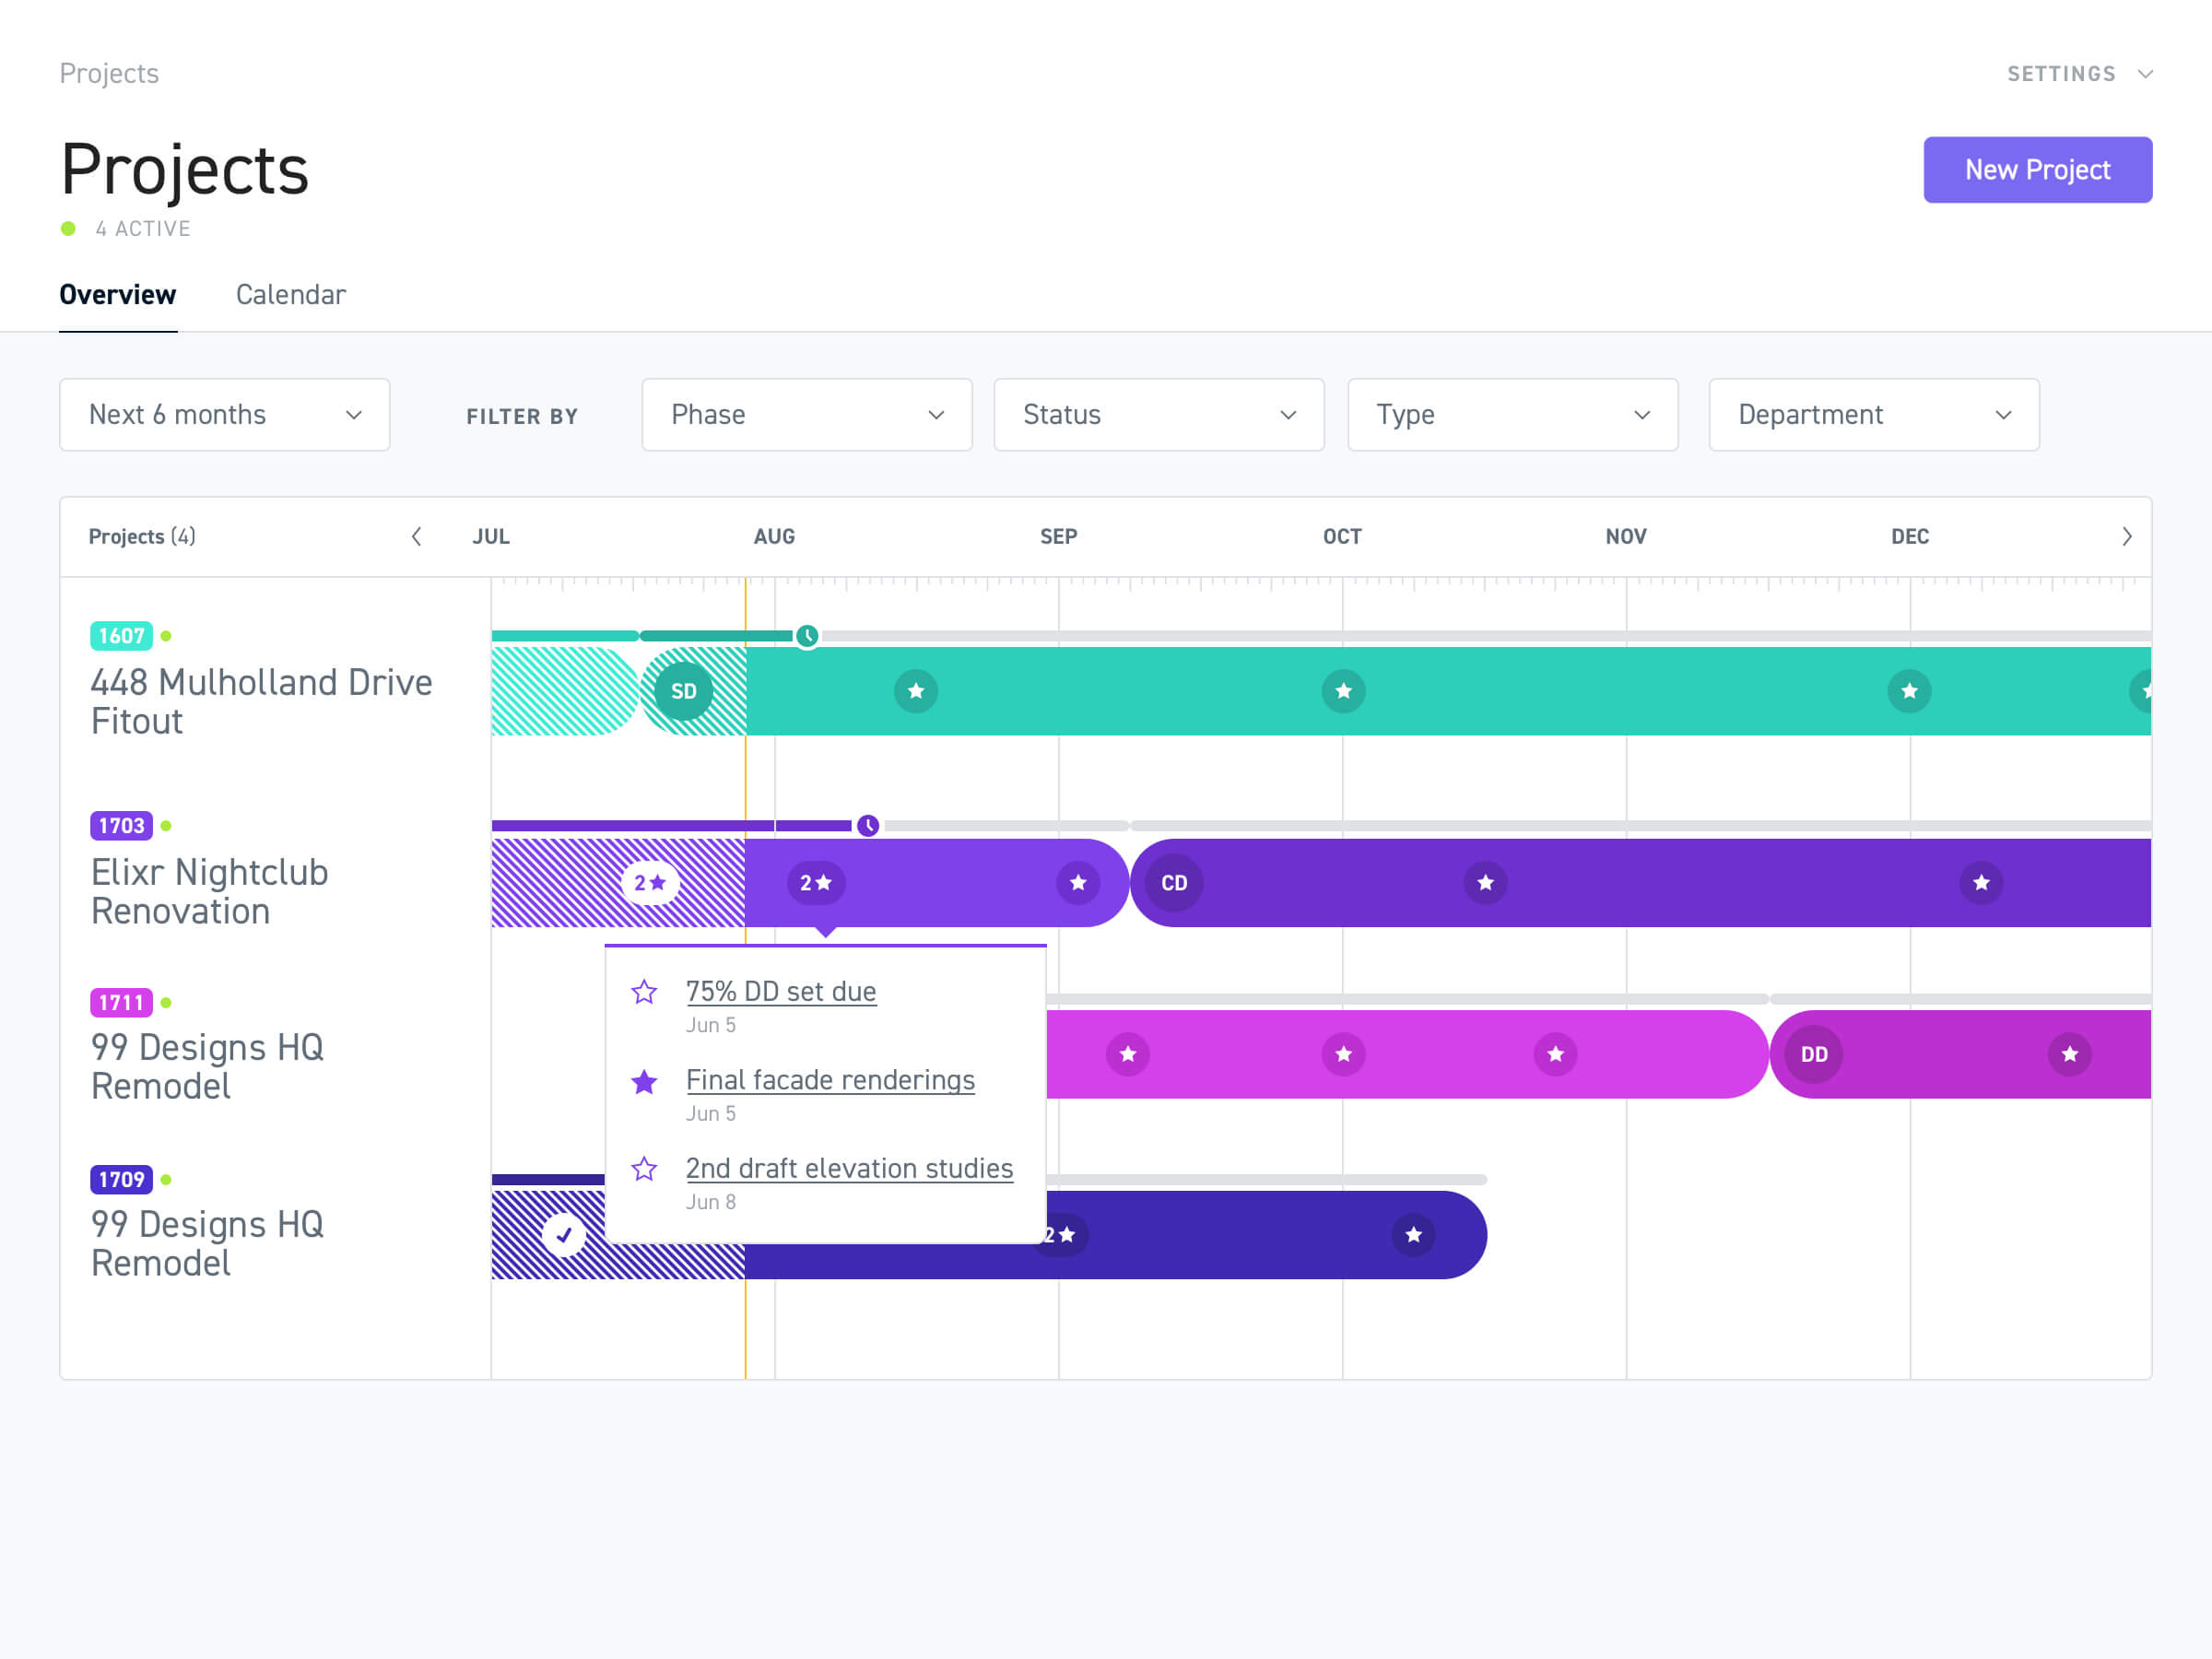Toggle star for 75% DD set due
Image resolution: width=2212 pixels, height=1659 pixels.
(645, 992)
